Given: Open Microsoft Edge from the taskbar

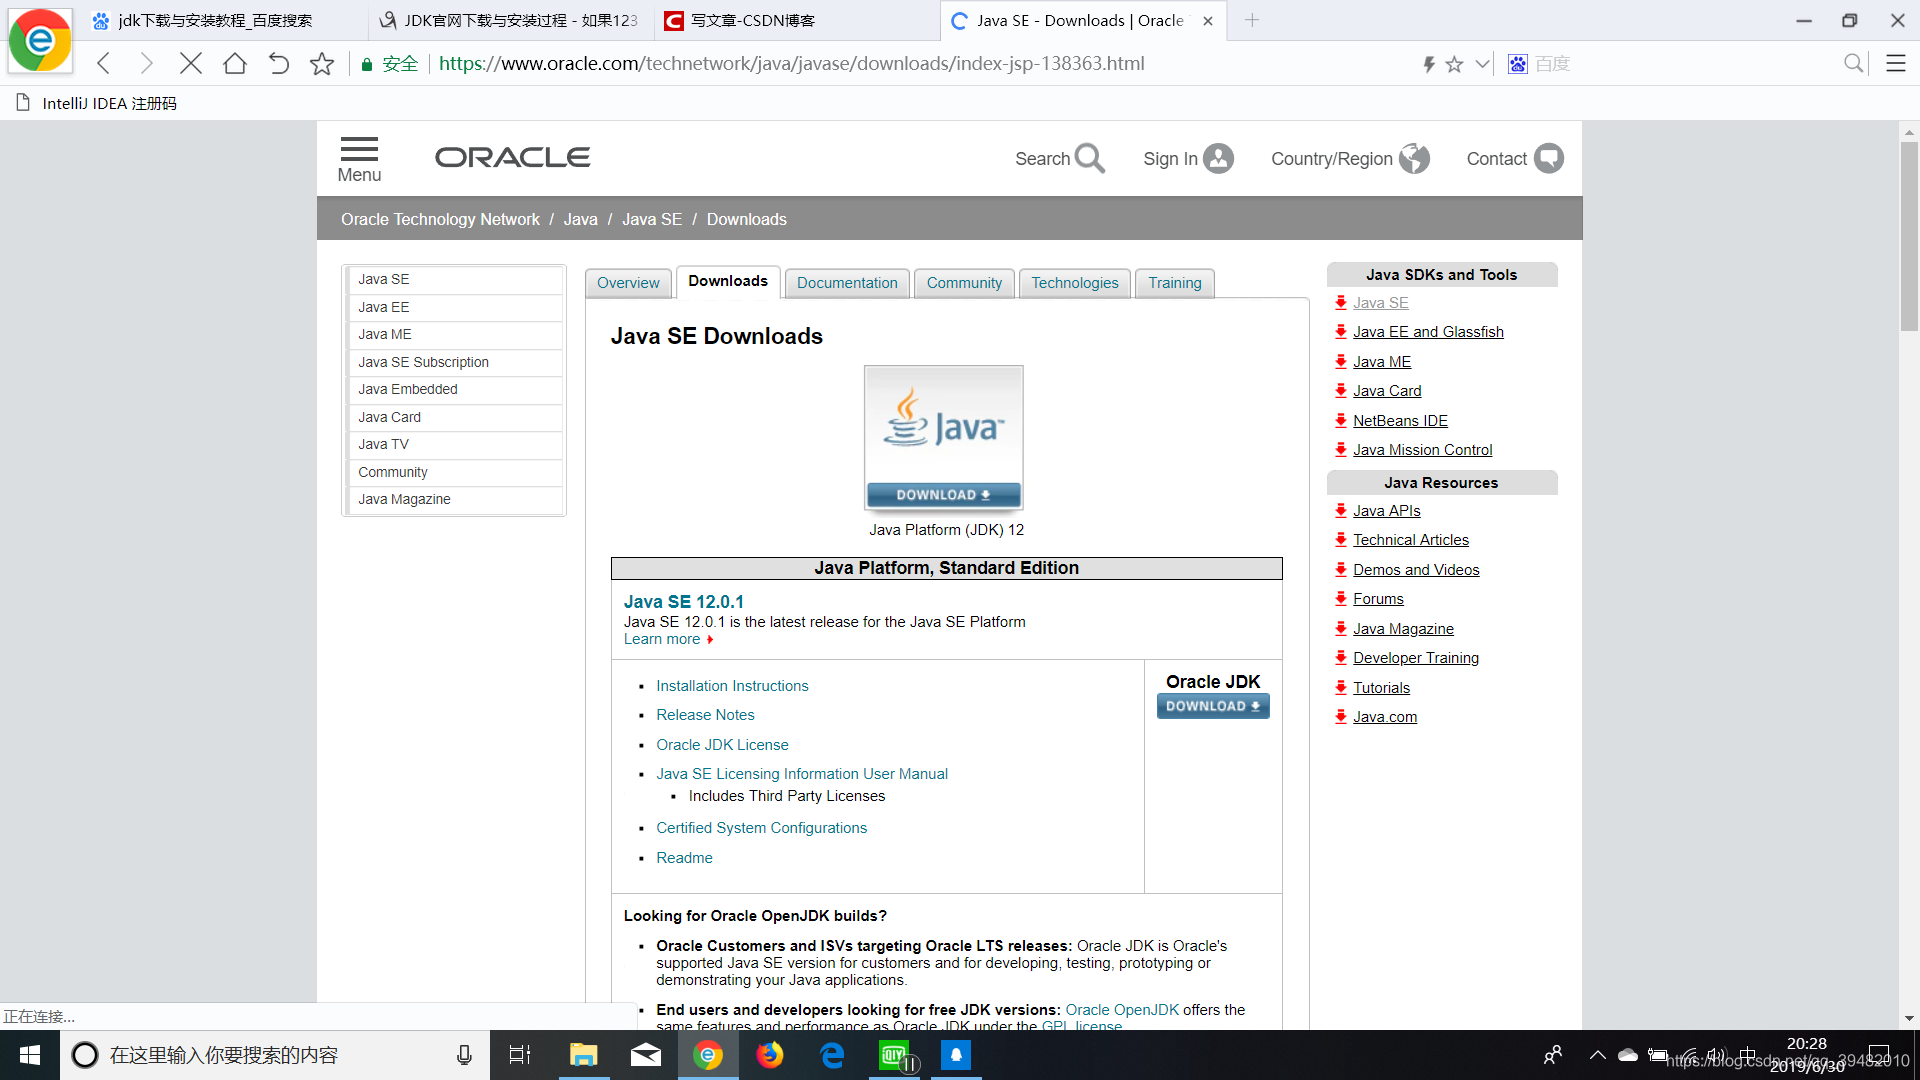Looking at the screenshot, I should (x=832, y=1055).
